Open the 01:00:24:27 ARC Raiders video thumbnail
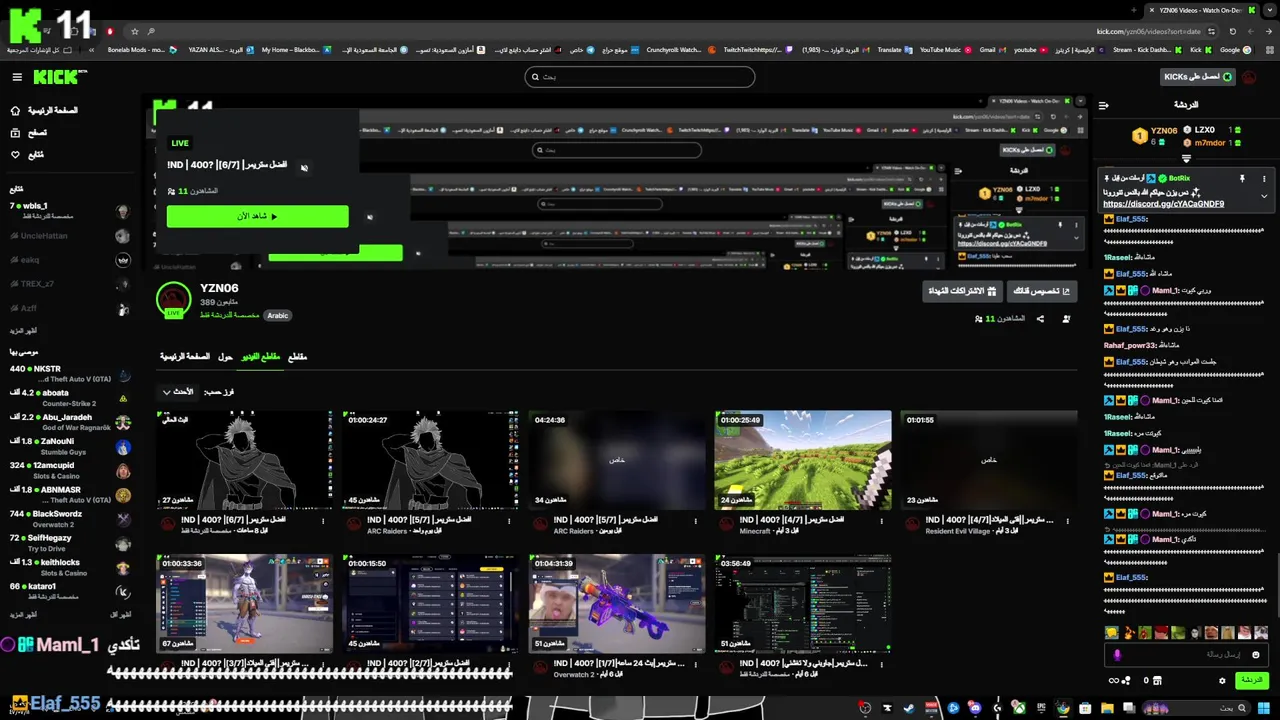Screen dimensions: 1280x720 [x=431, y=460]
